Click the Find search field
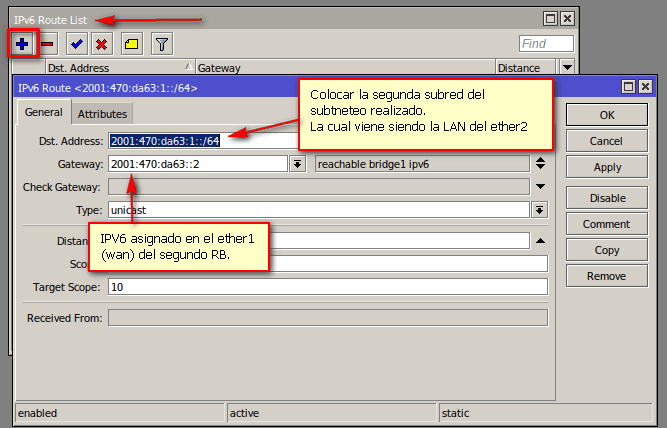The image size is (667, 428). coord(546,43)
